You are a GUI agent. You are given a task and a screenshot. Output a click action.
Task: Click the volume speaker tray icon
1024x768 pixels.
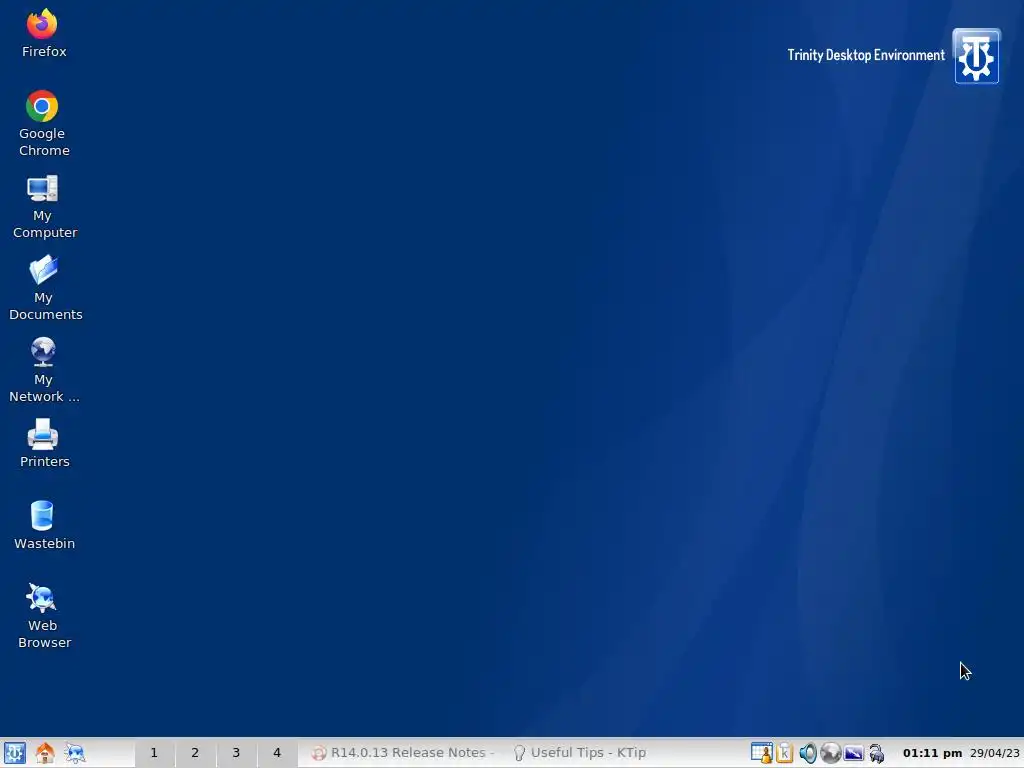click(808, 753)
